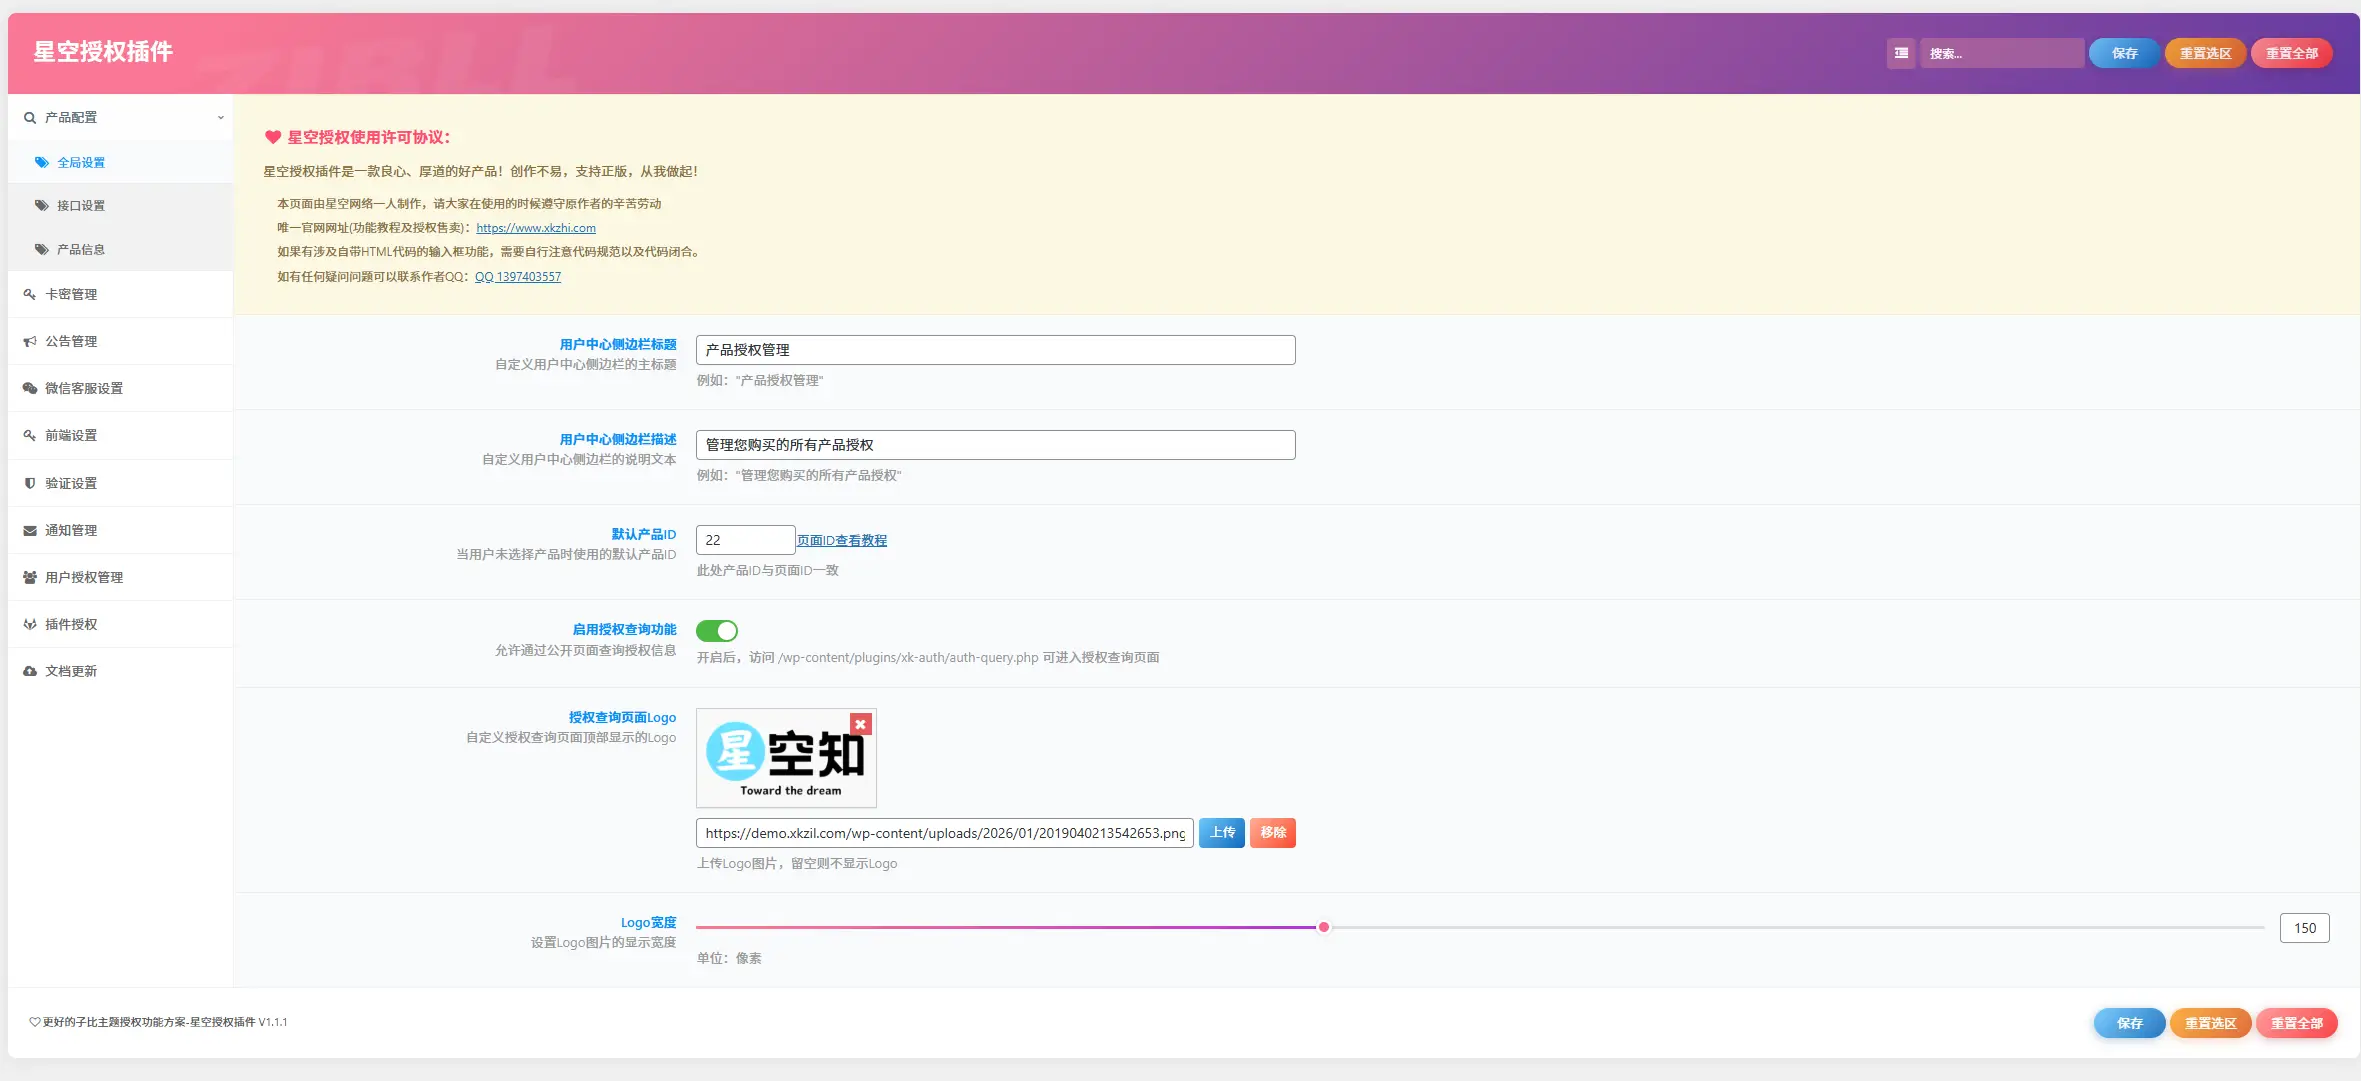Open the 接口设置 submenu item
The image size is (2361, 1081).
tap(81, 206)
